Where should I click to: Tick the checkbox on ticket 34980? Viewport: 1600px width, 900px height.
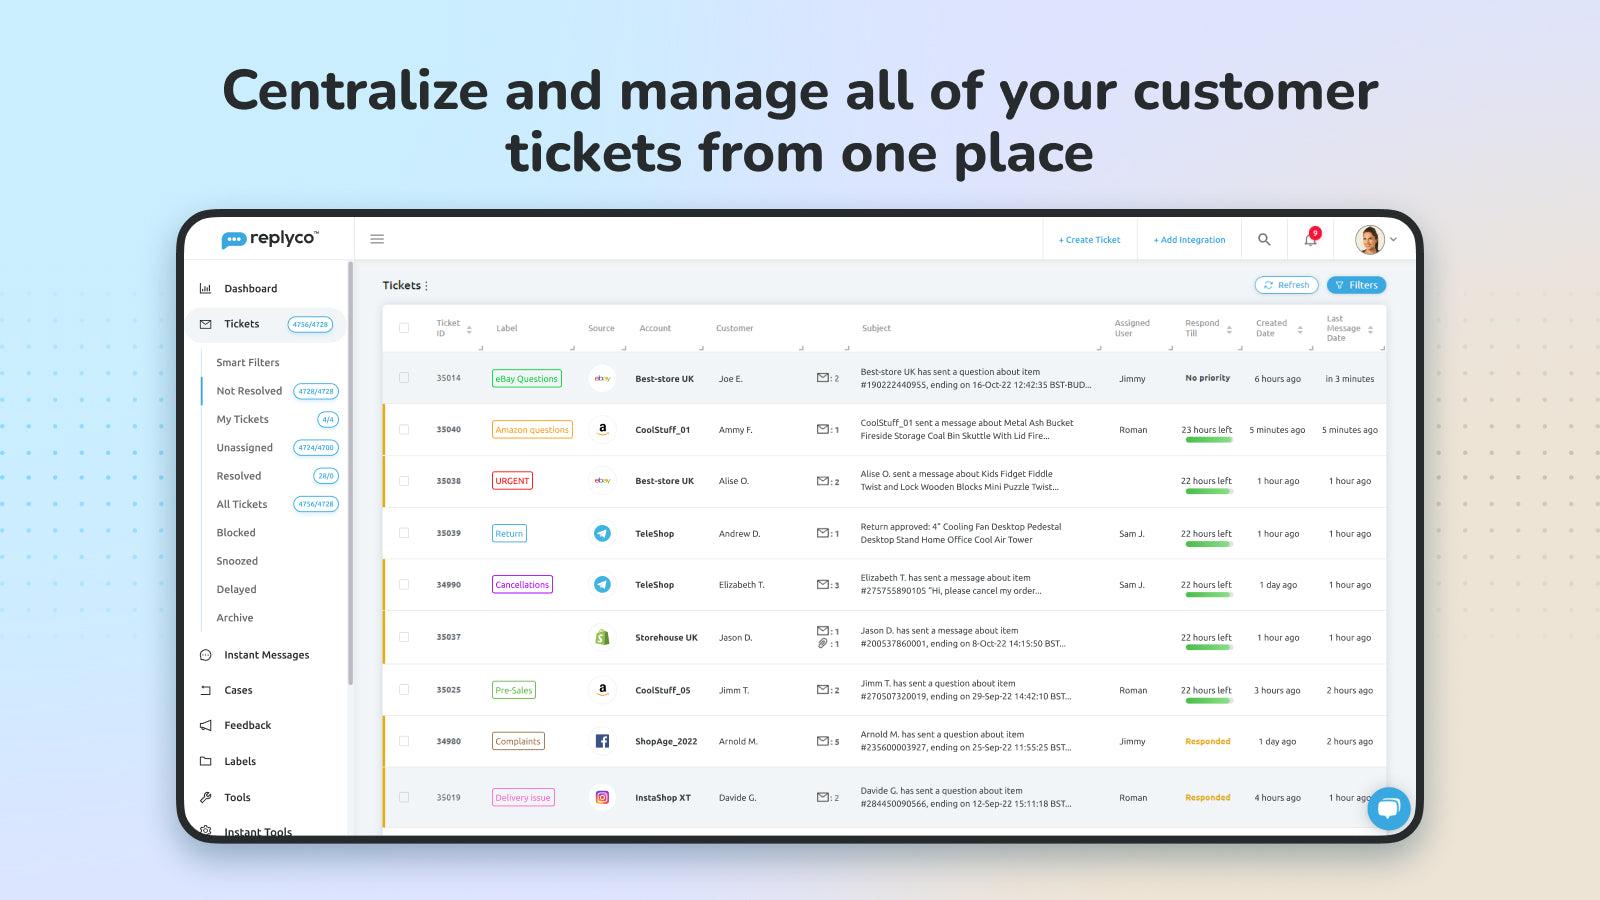pyautogui.click(x=405, y=741)
